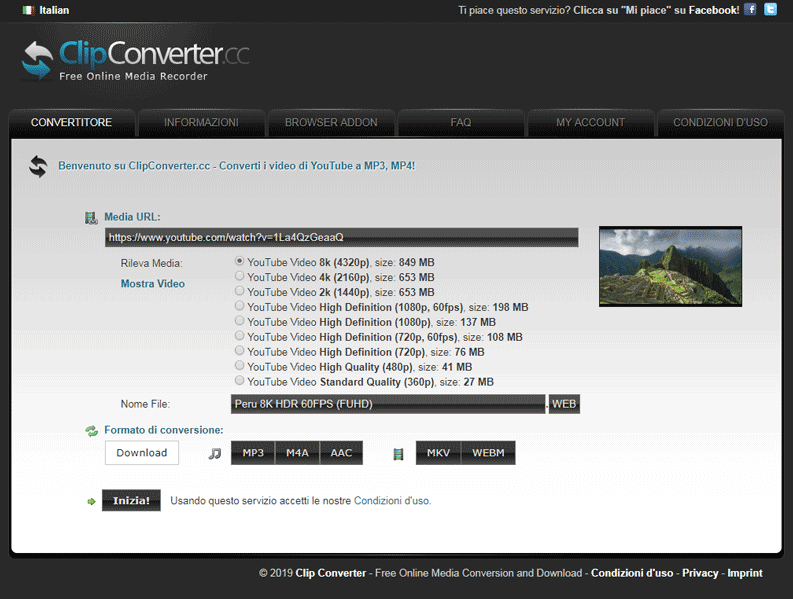This screenshot has width=793, height=599.
Task: Click the Mostra Video link
Action: click(x=153, y=284)
